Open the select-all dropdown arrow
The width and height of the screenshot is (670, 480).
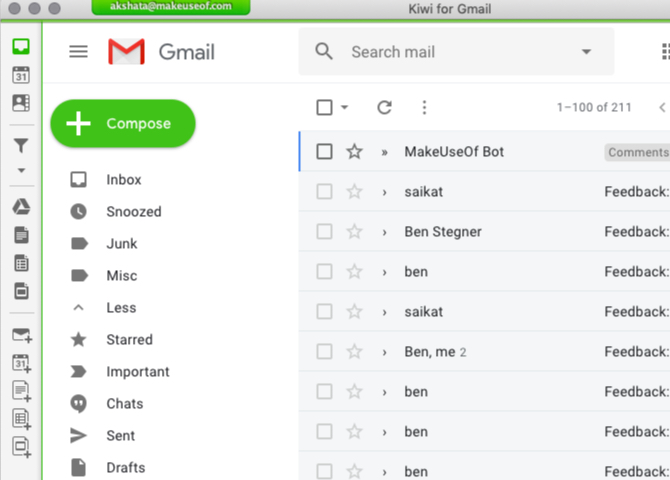coord(345,108)
